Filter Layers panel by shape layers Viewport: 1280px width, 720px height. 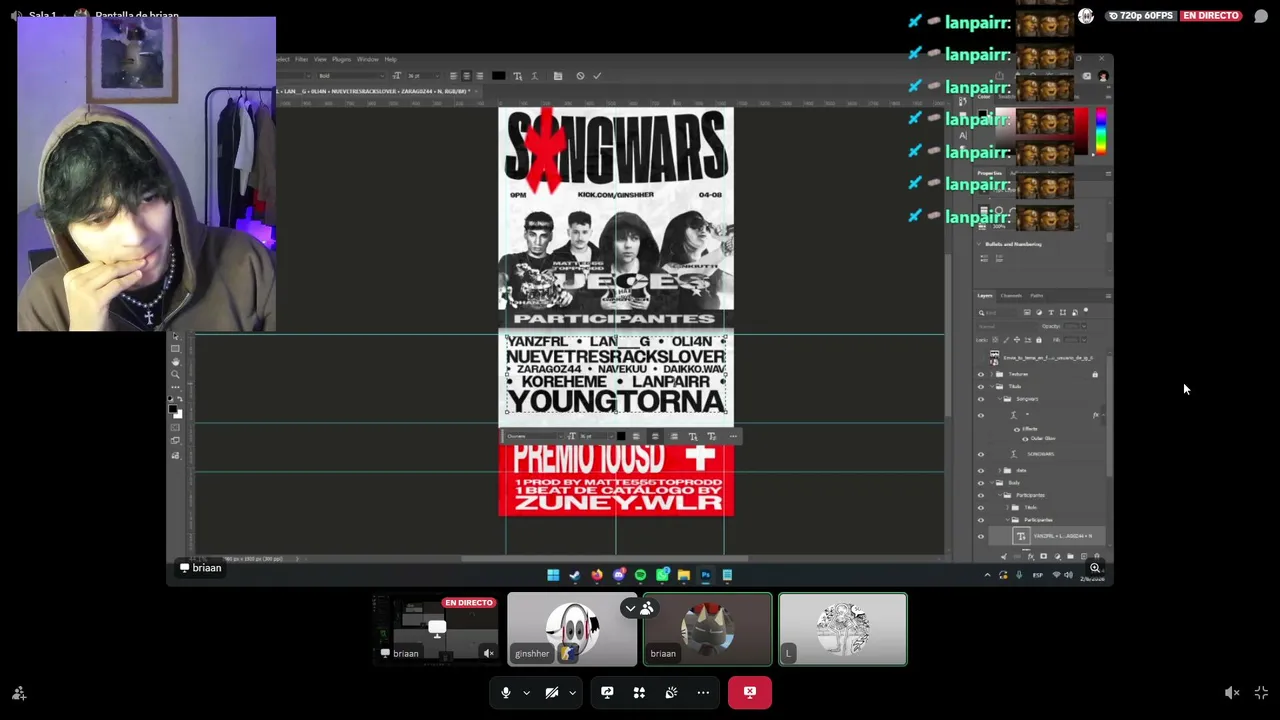pos(1063,313)
